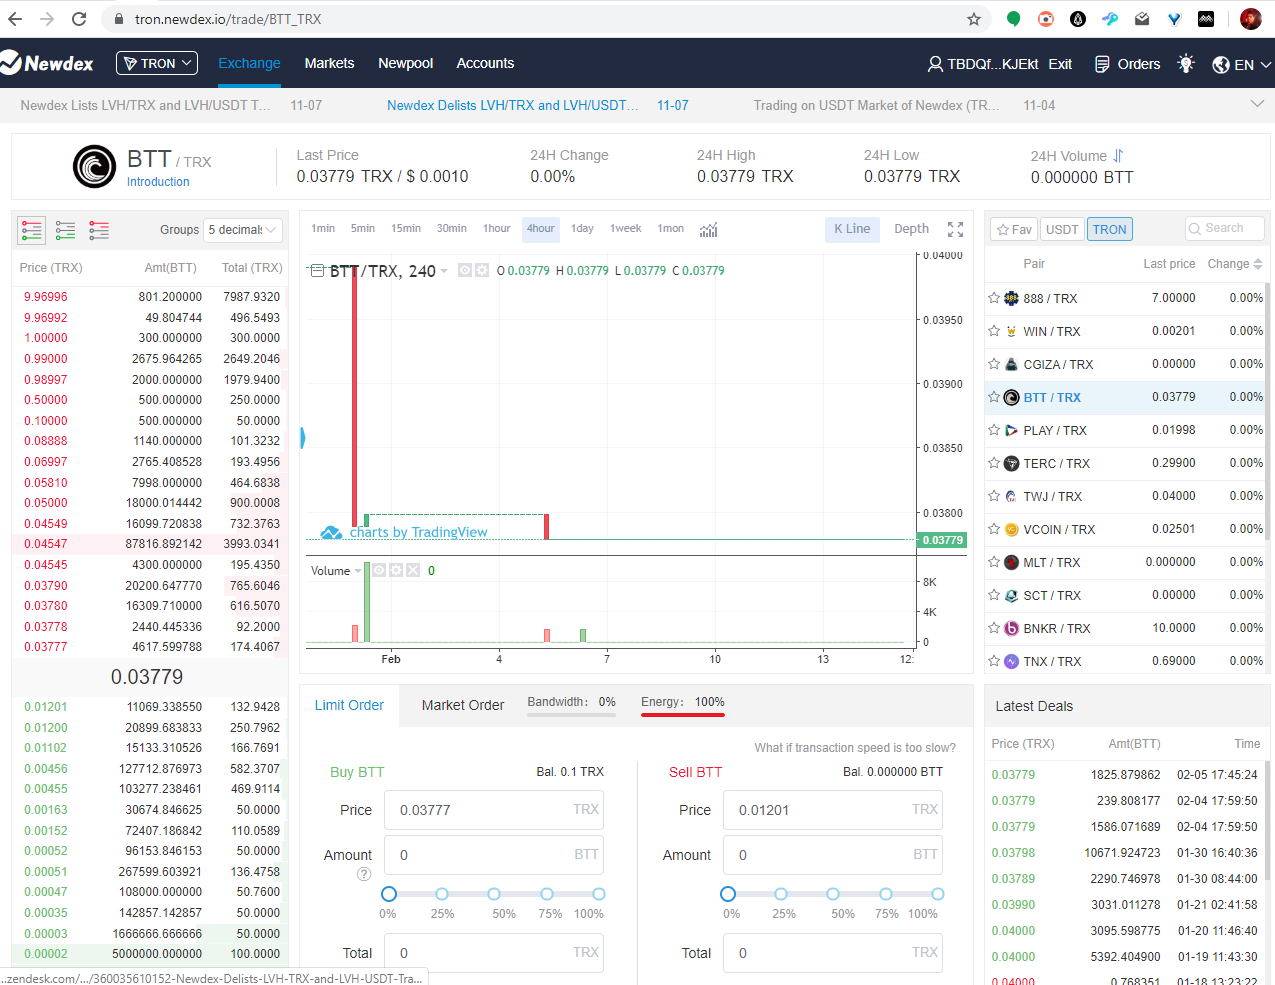Viewport: 1275px width, 985px height.
Task: Collapse chart legend box icon
Action: click(x=317, y=271)
